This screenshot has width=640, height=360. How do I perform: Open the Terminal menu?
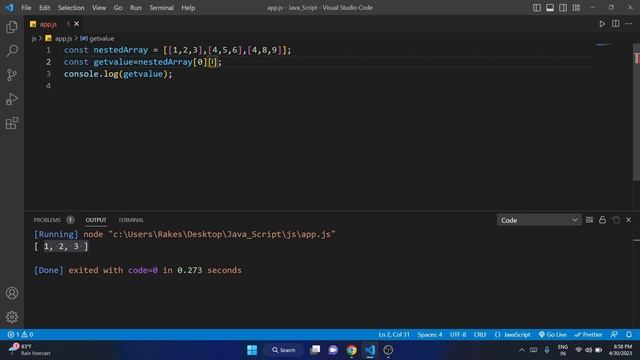[161, 8]
